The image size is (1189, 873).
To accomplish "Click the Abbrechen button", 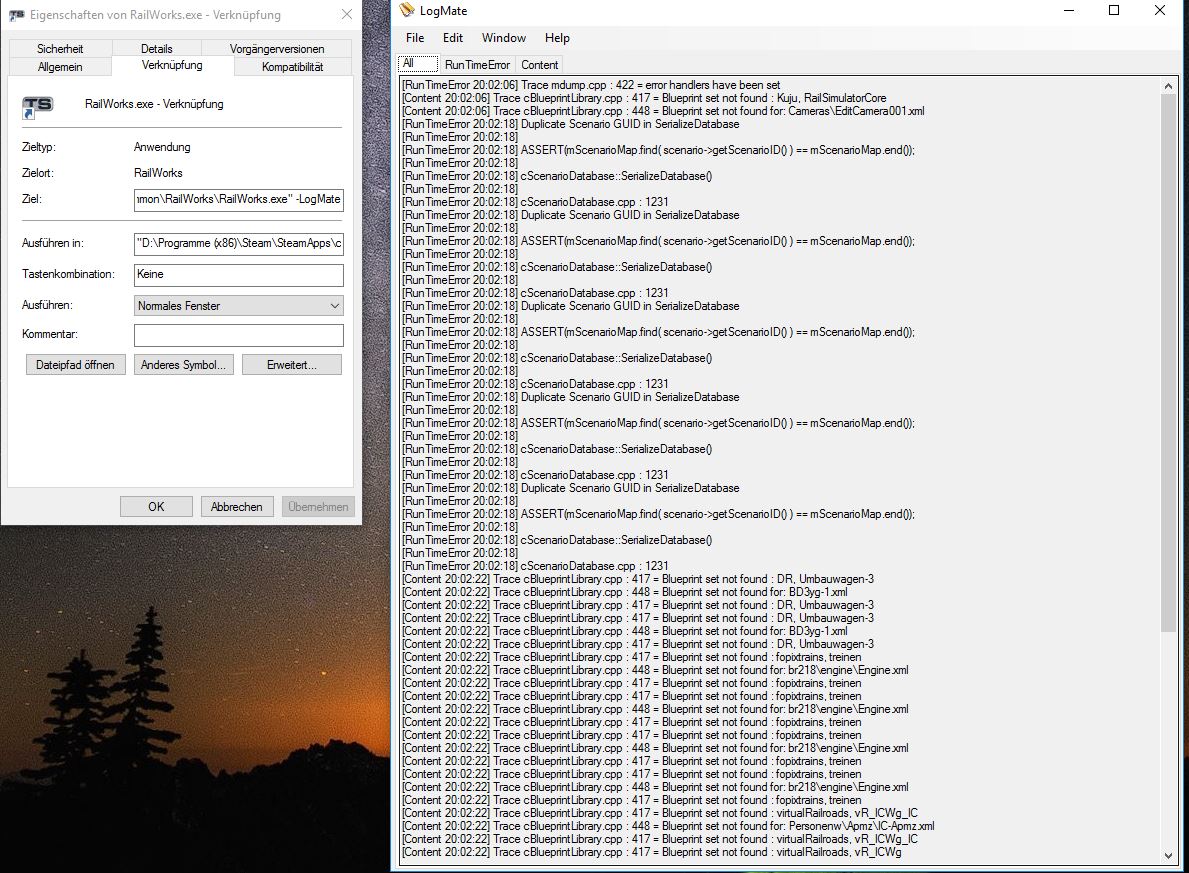I will [x=237, y=507].
